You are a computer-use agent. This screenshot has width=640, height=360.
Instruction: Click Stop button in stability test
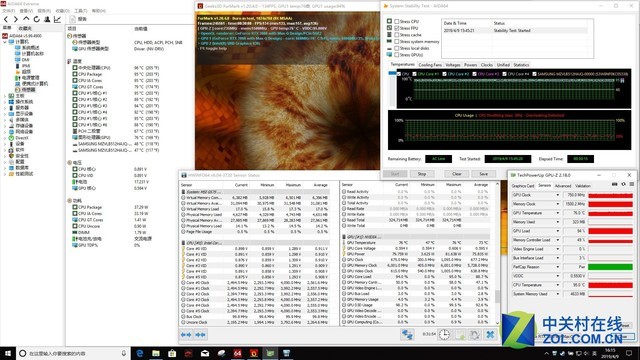point(422,174)
